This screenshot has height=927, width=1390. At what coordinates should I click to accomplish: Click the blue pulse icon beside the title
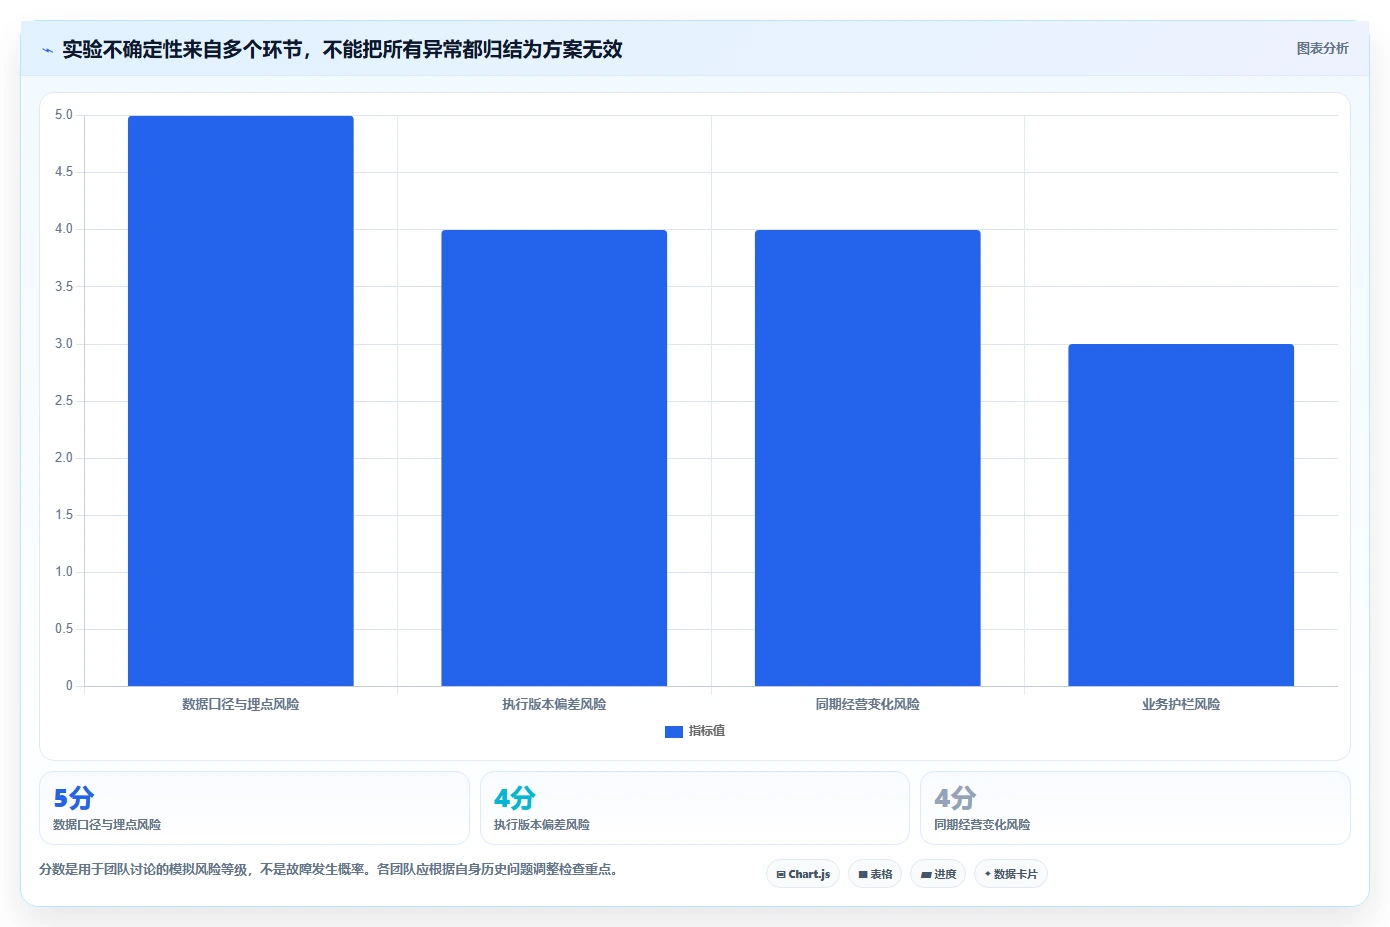coord(47,50)
